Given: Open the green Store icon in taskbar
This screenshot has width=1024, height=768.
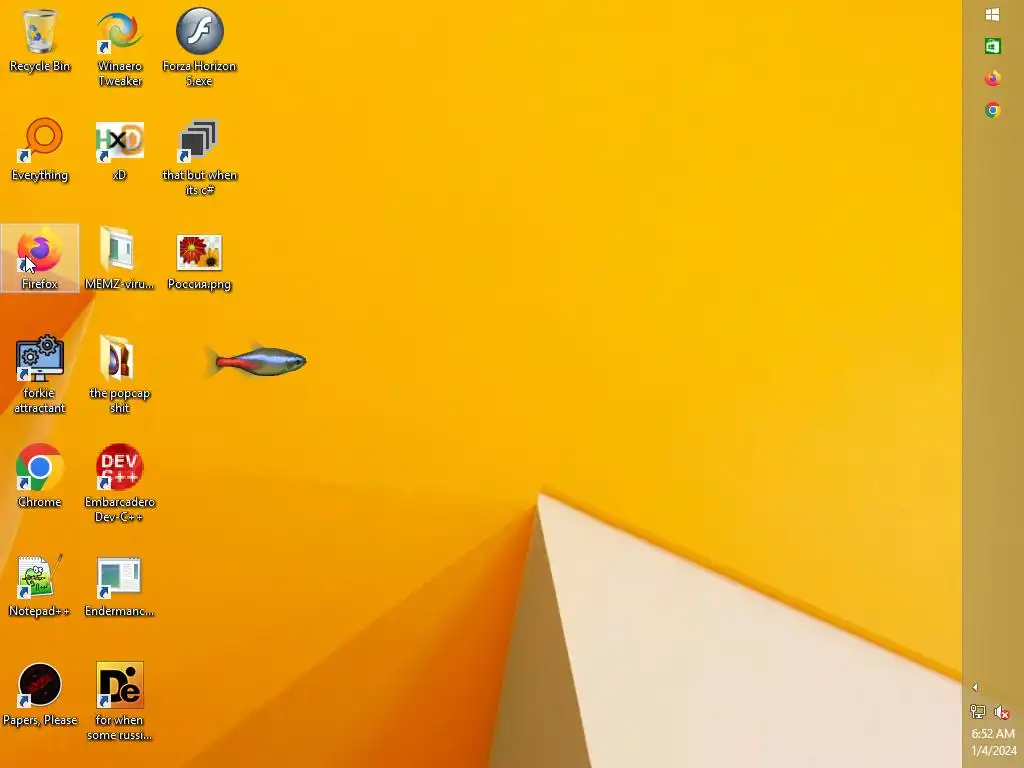Looking at the screenshot, I should click(x=992, y=46).
